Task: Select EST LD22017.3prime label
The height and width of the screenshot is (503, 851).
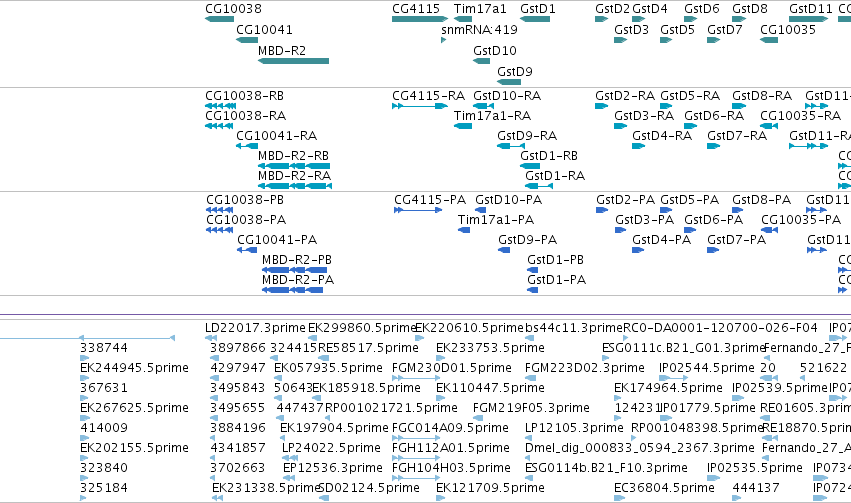Action: pos(256,328)
